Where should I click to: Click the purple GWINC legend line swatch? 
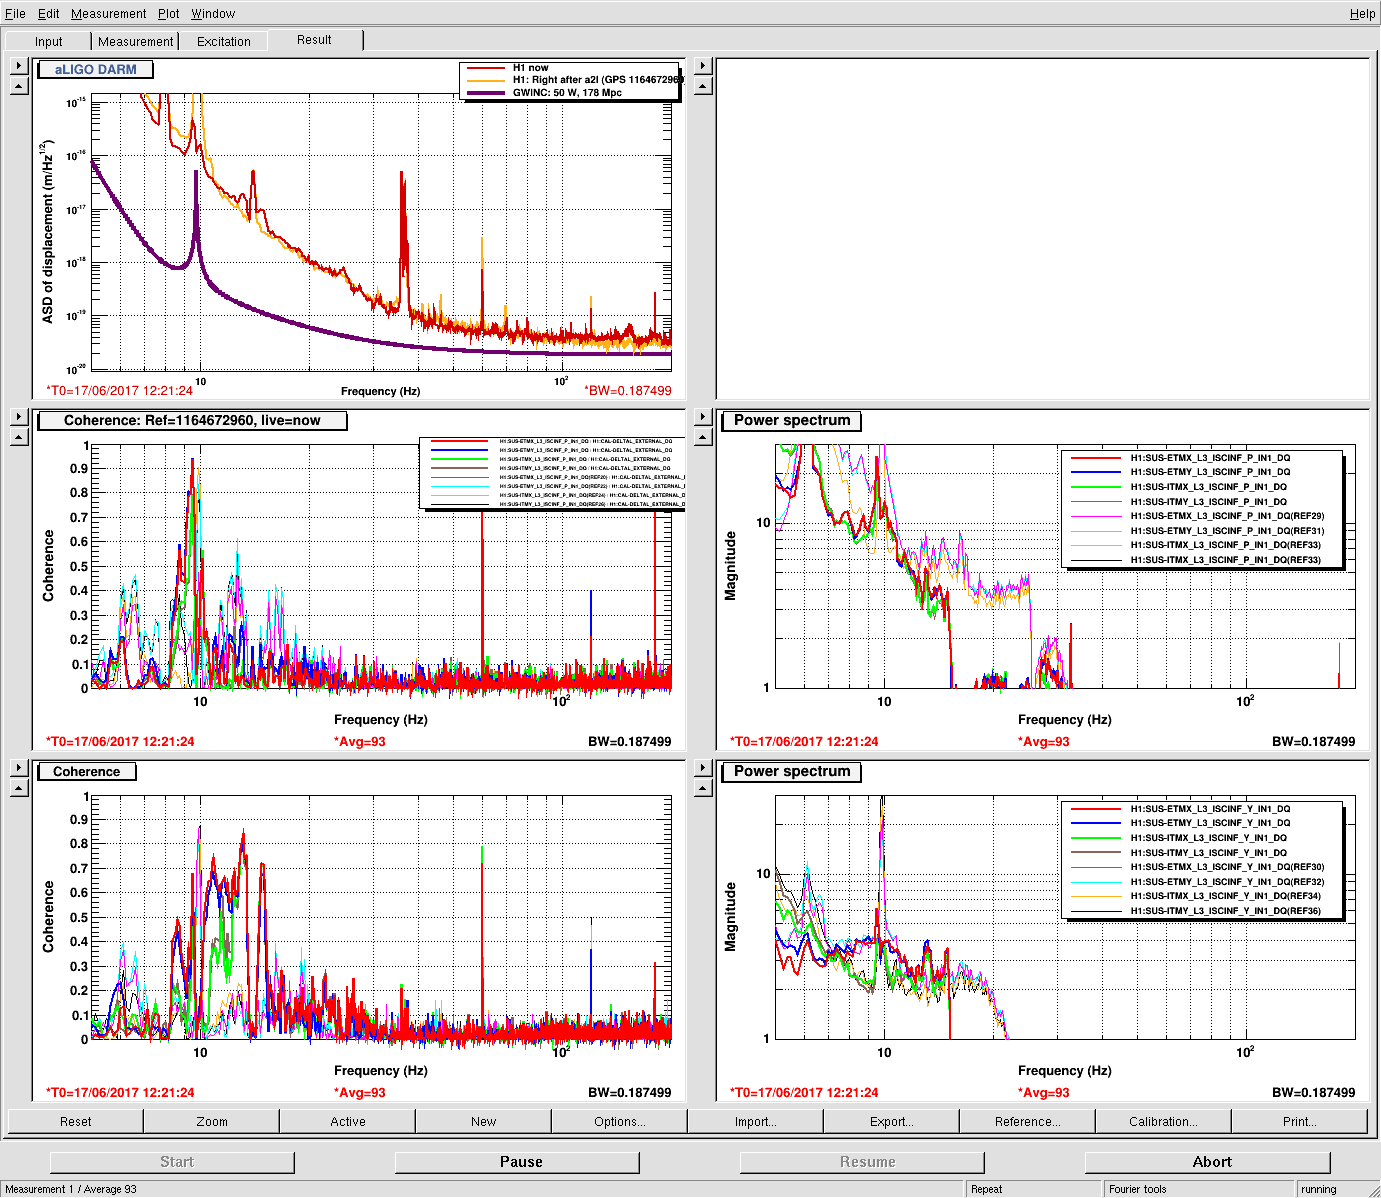click(486, 93)
